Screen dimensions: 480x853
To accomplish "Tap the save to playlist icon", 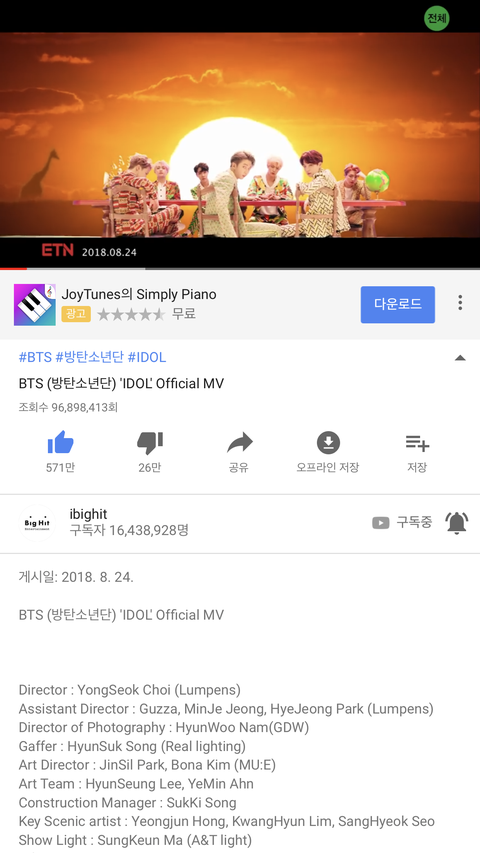I will [417, 443].
